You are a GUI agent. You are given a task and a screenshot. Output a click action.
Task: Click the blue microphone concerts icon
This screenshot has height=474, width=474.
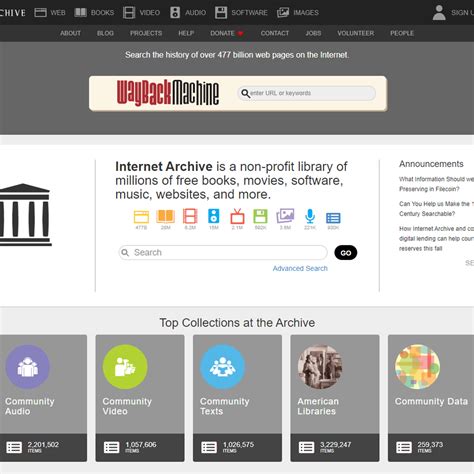coord(310,216)
